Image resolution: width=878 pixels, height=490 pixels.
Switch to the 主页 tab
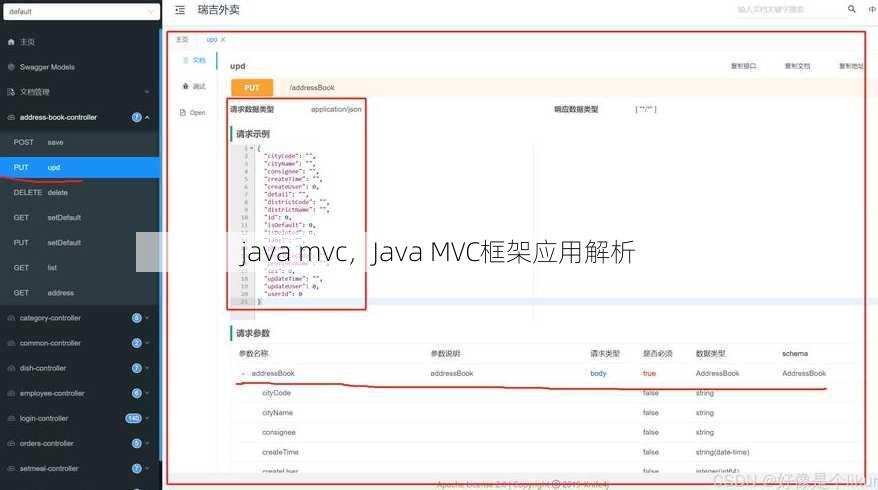coord(182,40)
